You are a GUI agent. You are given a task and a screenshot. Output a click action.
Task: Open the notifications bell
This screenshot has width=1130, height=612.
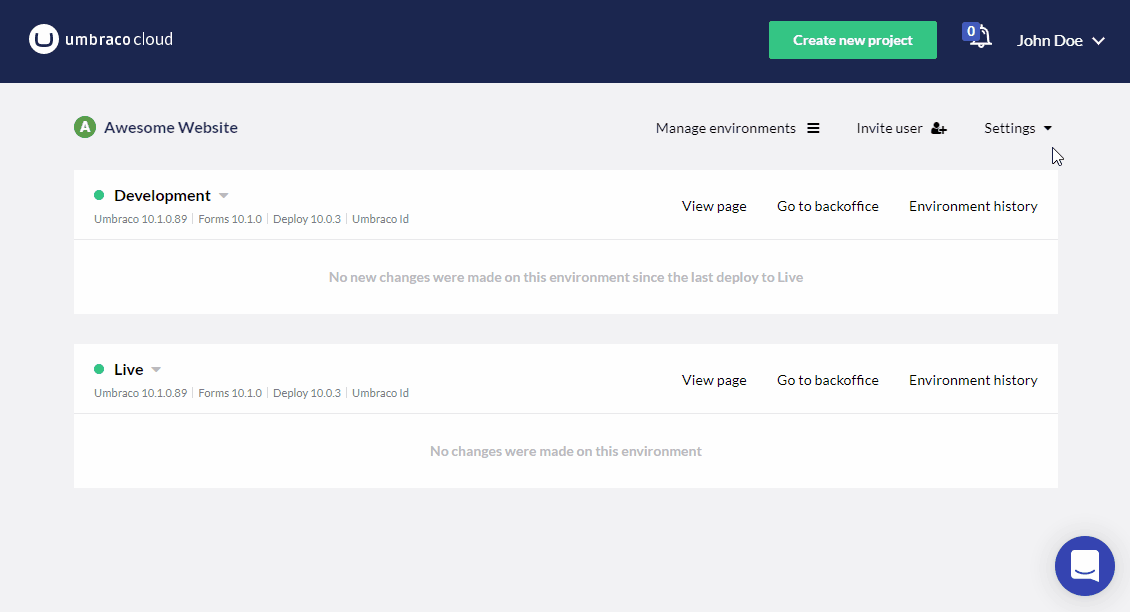tap(978, 36)
